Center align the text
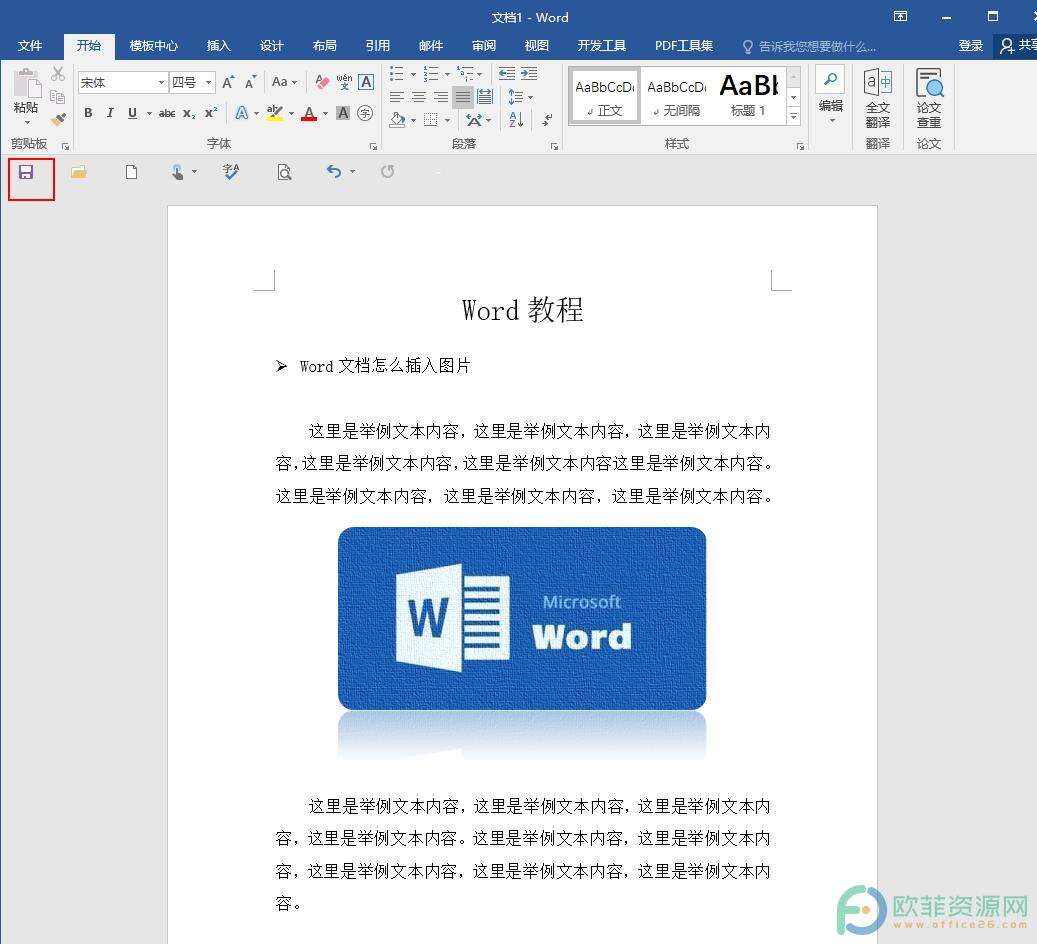1037x944 pixels. point(419,97)
